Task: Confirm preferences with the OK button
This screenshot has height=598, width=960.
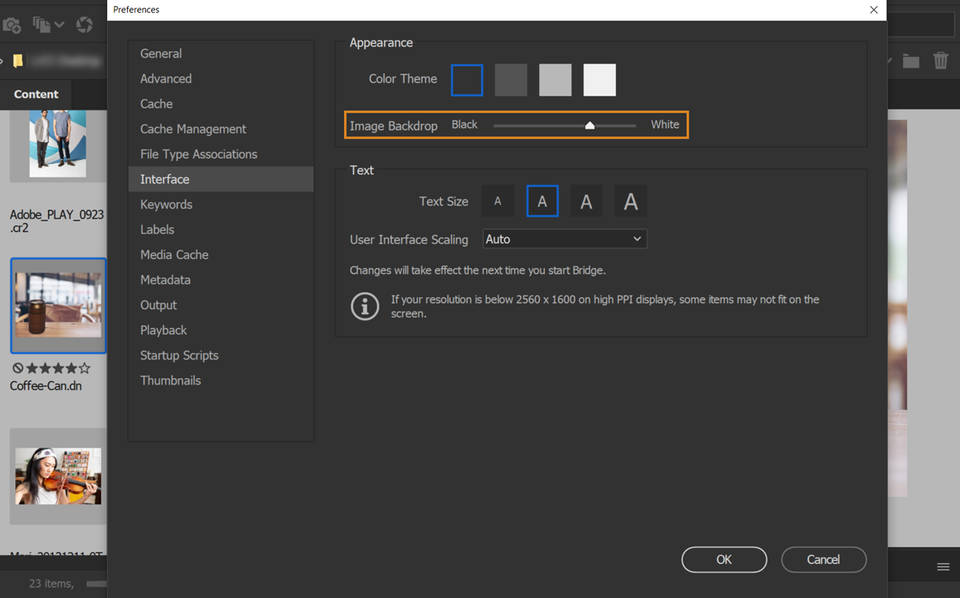Action: click(x=724, y=559)
